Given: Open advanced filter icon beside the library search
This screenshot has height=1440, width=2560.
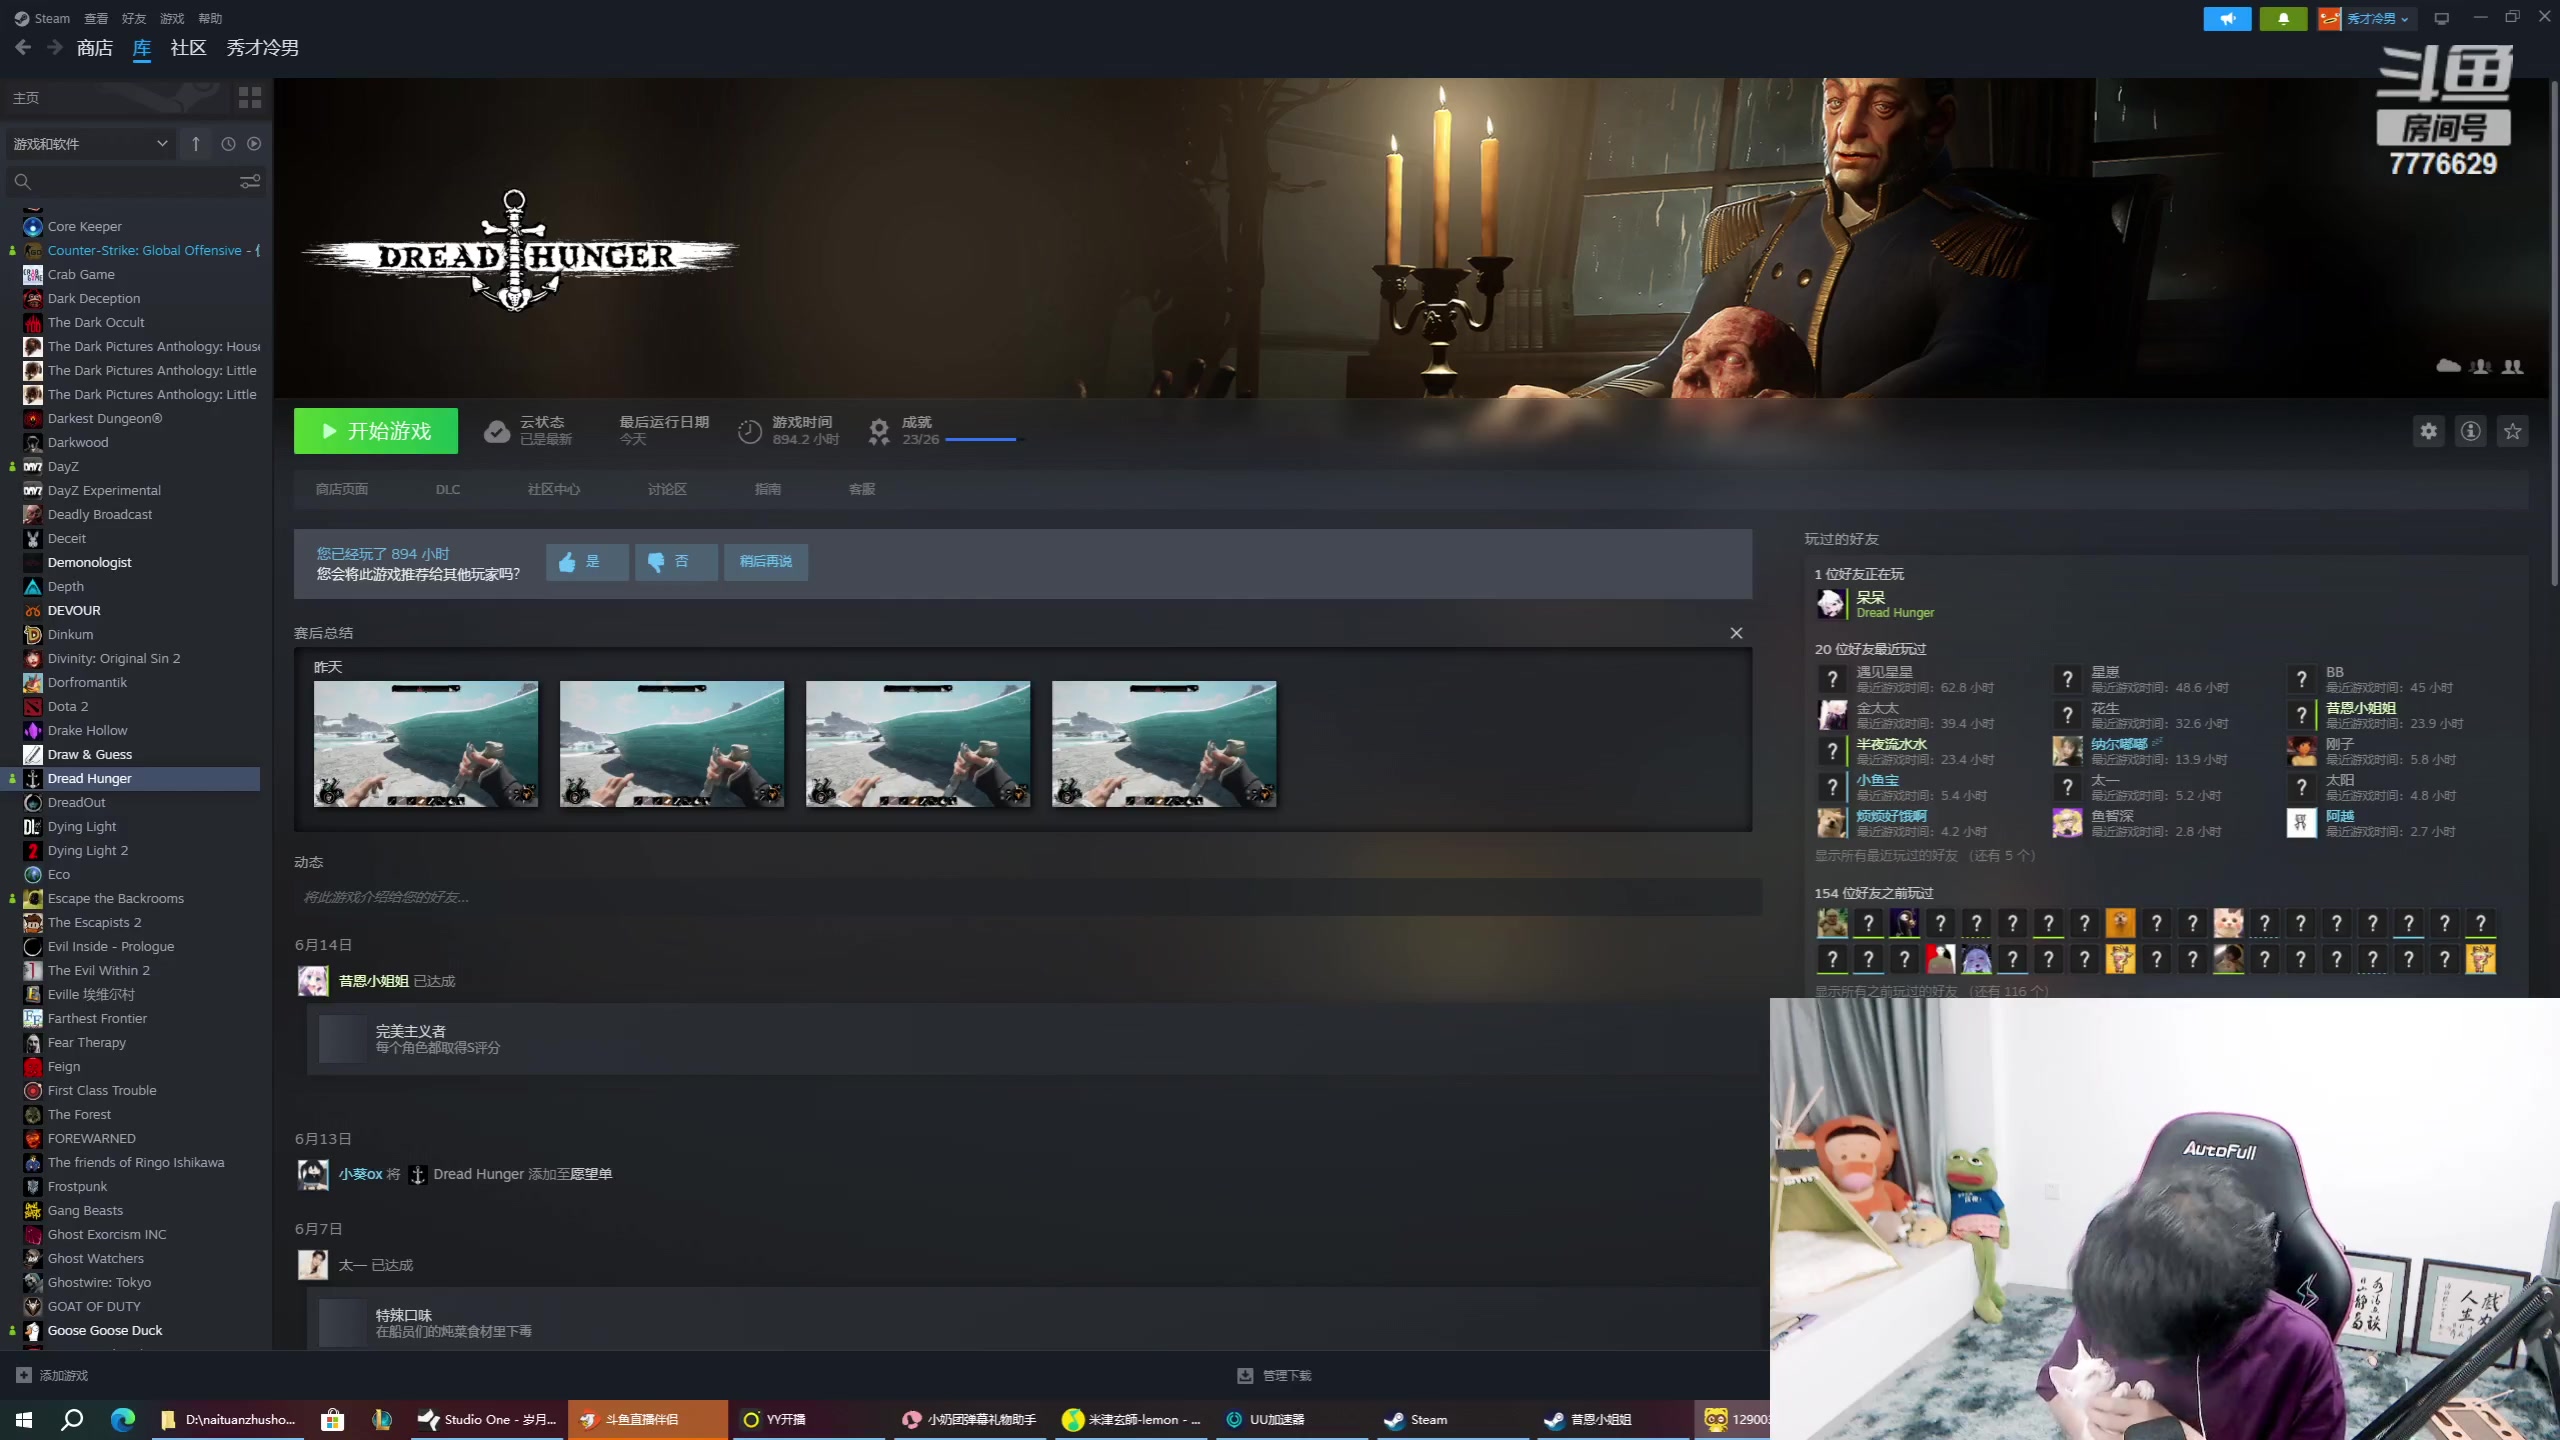Looking at the screenshot, I should click(249, 181).
